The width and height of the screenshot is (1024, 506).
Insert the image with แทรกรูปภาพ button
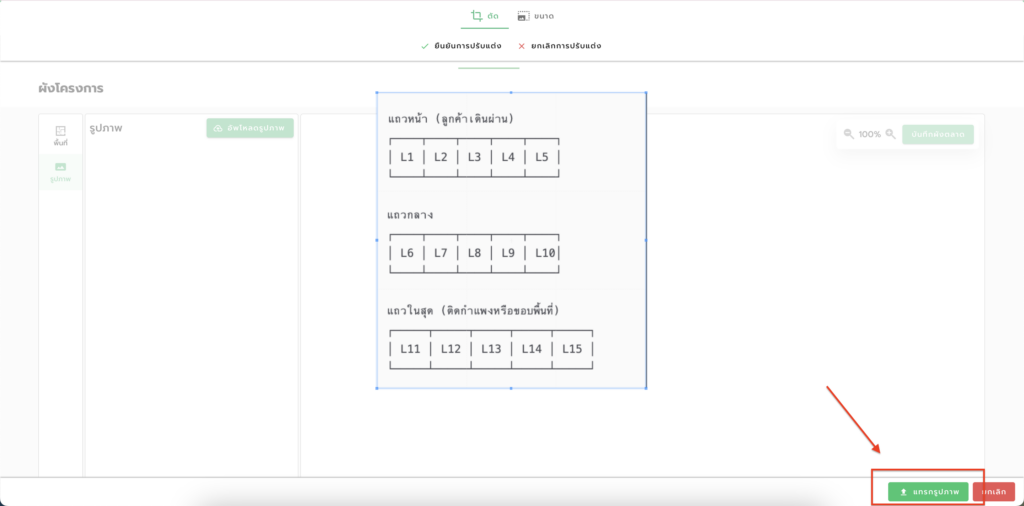928,492
